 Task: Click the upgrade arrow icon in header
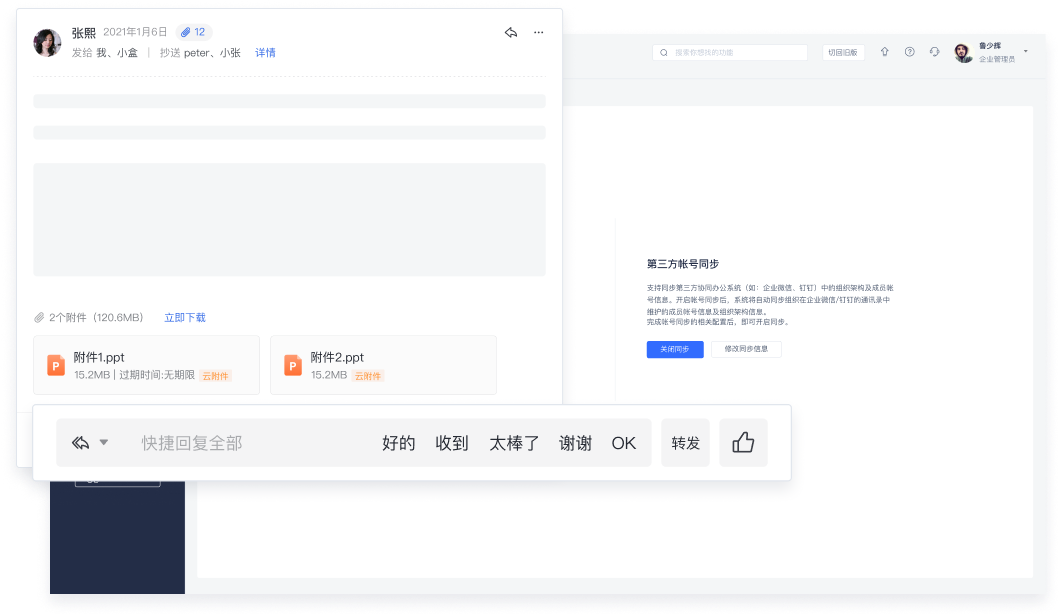pyautogui.click(x=884, y=52)
